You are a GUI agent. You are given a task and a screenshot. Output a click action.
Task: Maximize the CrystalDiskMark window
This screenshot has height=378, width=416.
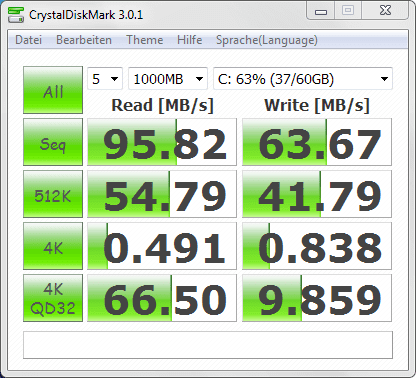pyautogui.click(x=348, y=11)
